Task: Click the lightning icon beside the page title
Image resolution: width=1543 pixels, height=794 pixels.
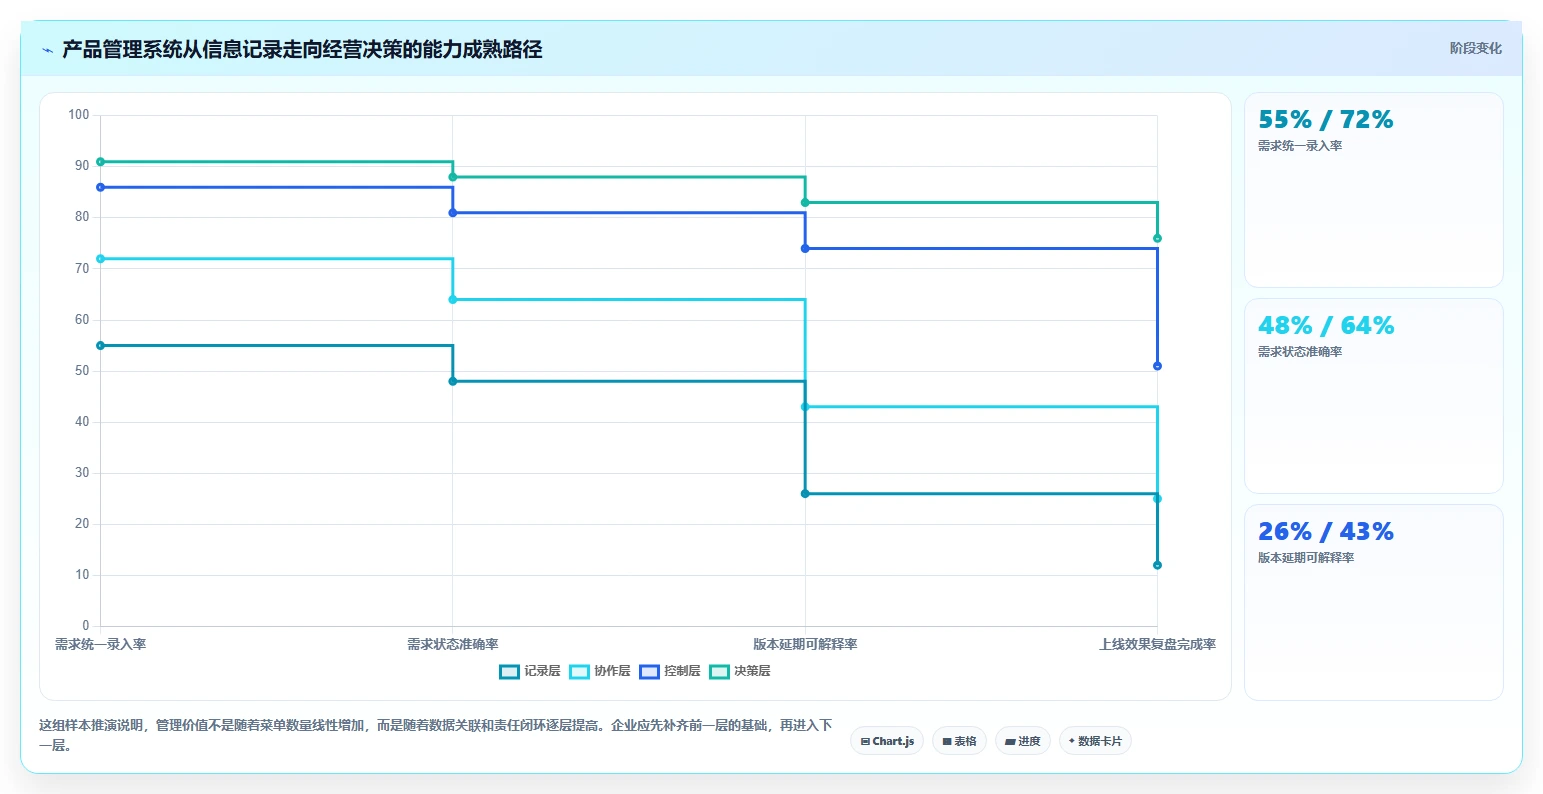Action: (x=47, y=50)
